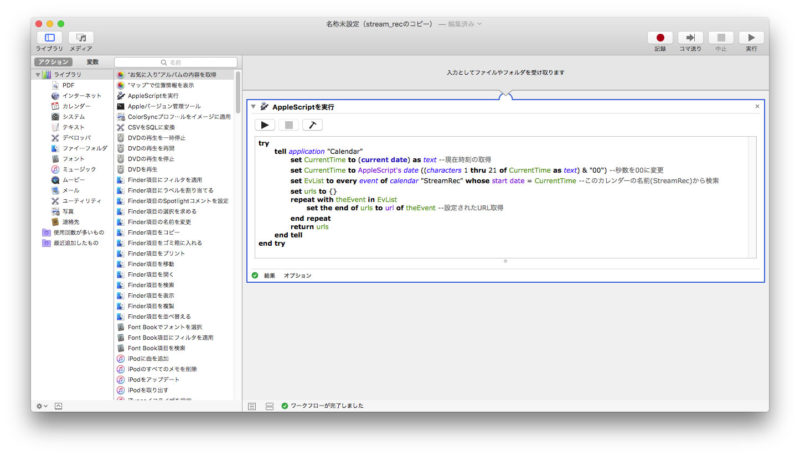Select AppleScriptを実行 action in list
The image size is (800, 456).
(x=148, y=96)
